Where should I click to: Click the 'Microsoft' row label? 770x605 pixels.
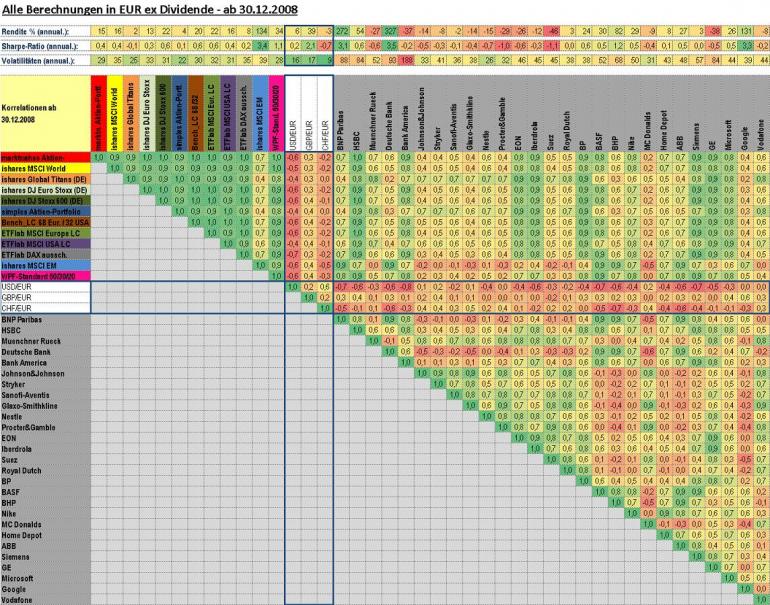click(46, 578)
